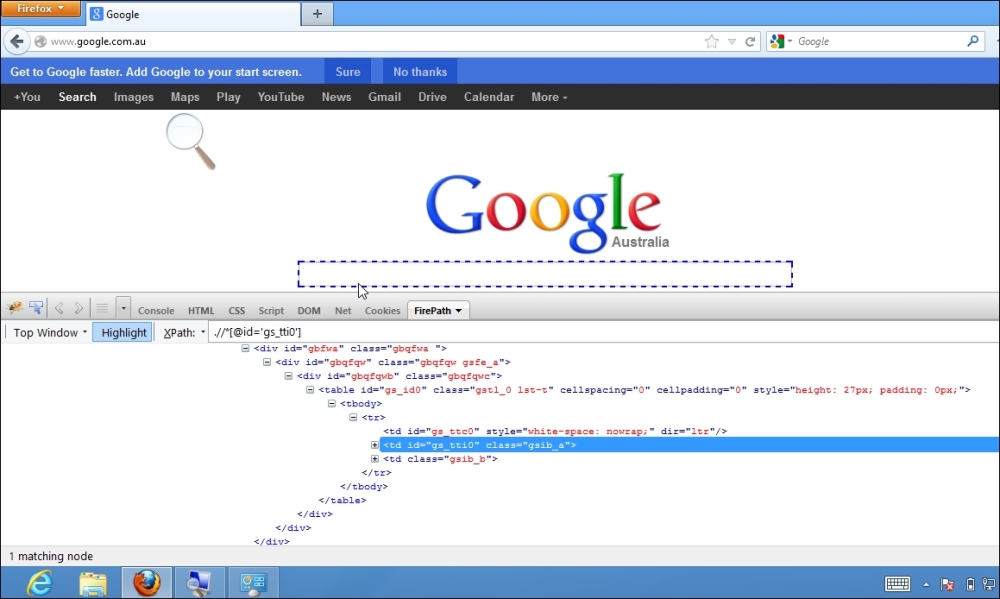This screenshot has width=1000, height=599.
Task: Select the closing </table> tag line
Action: [342, 500]
